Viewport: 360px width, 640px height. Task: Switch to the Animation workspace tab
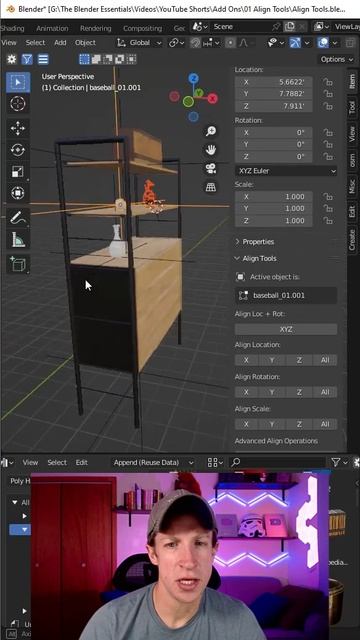52,28
